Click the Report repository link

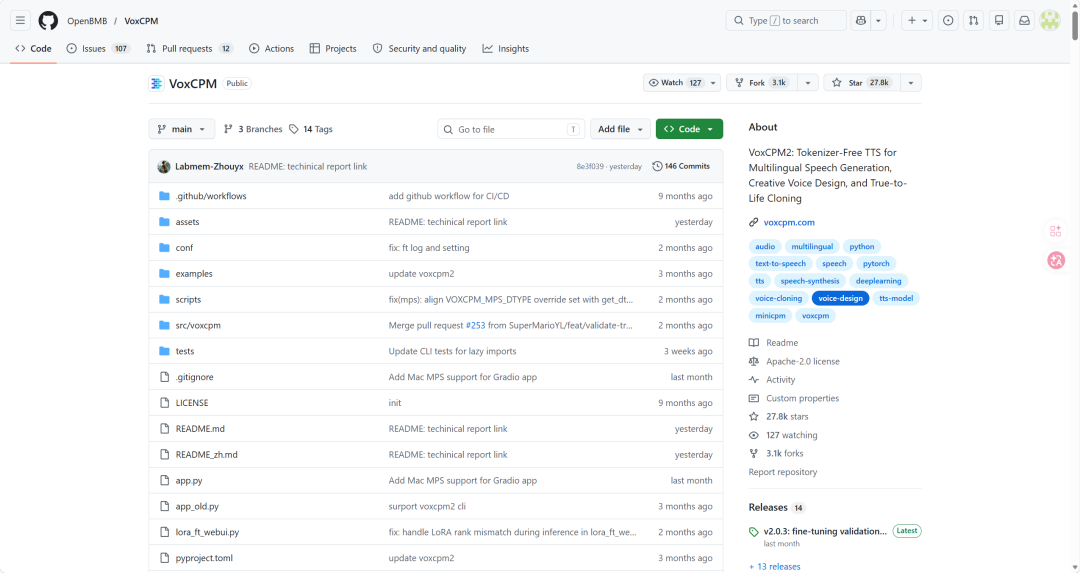pyautogui.click(x=782, y=472)
